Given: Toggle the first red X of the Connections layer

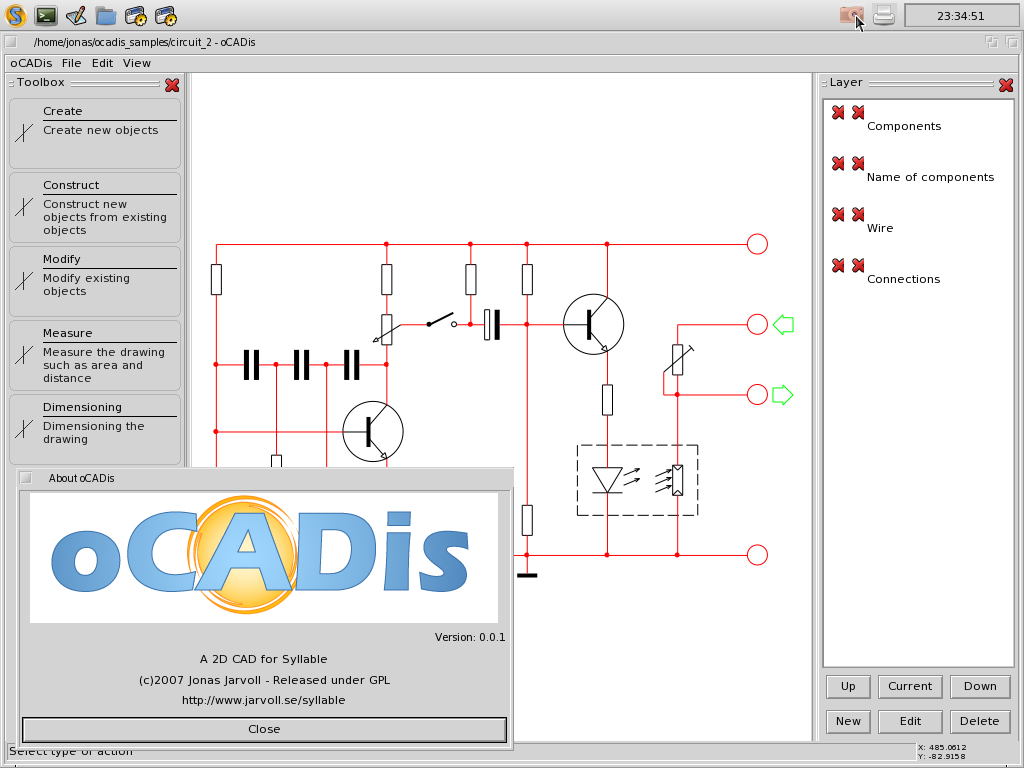Looking at the screenshot, I should [838, 265].
